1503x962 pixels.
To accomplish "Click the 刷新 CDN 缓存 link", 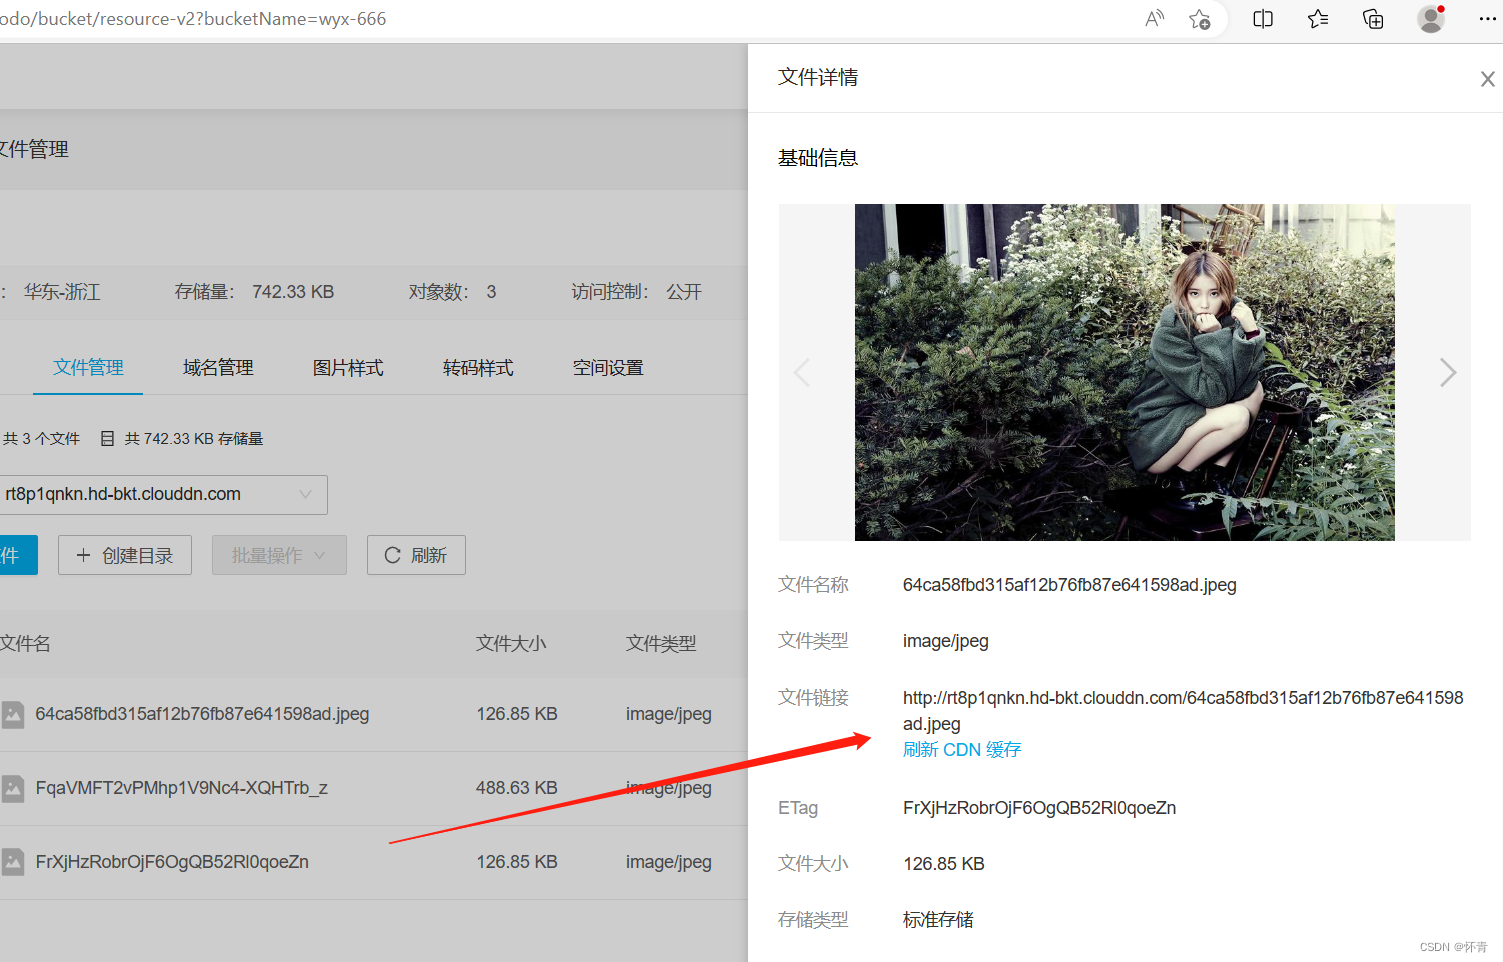I will click(961, 749).
